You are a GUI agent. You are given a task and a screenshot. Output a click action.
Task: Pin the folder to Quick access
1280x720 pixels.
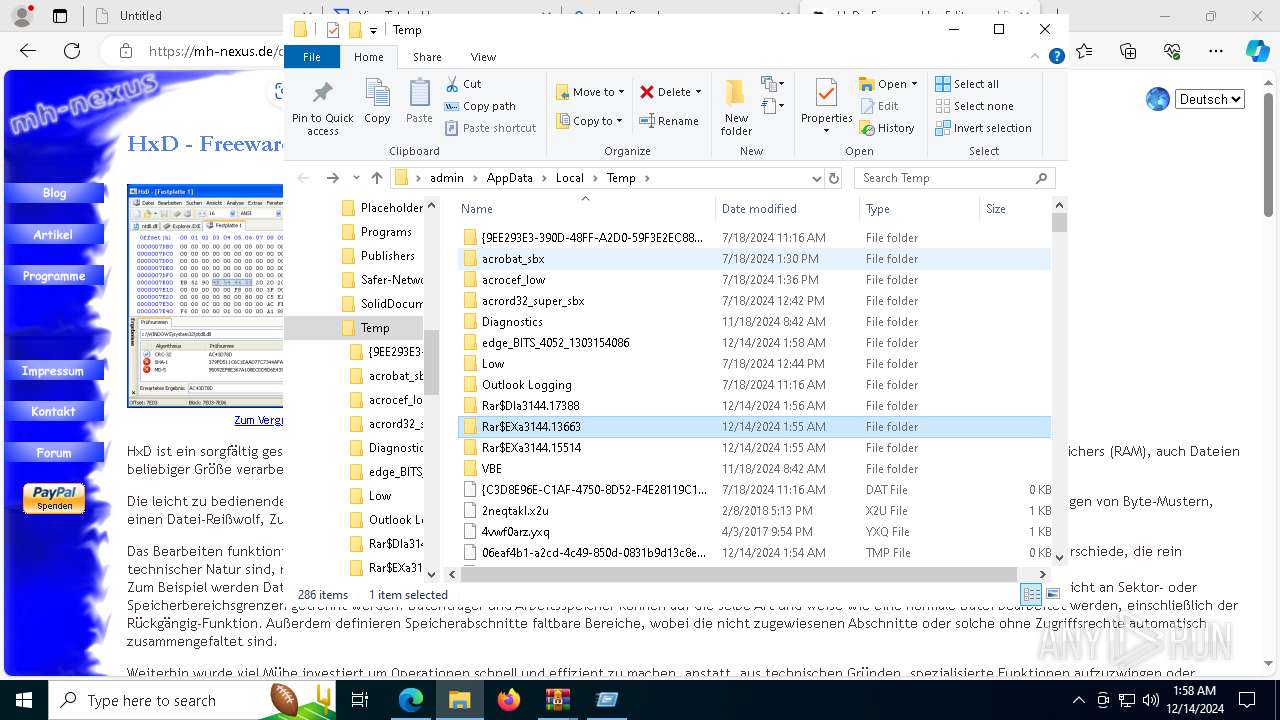click(322, 108)
